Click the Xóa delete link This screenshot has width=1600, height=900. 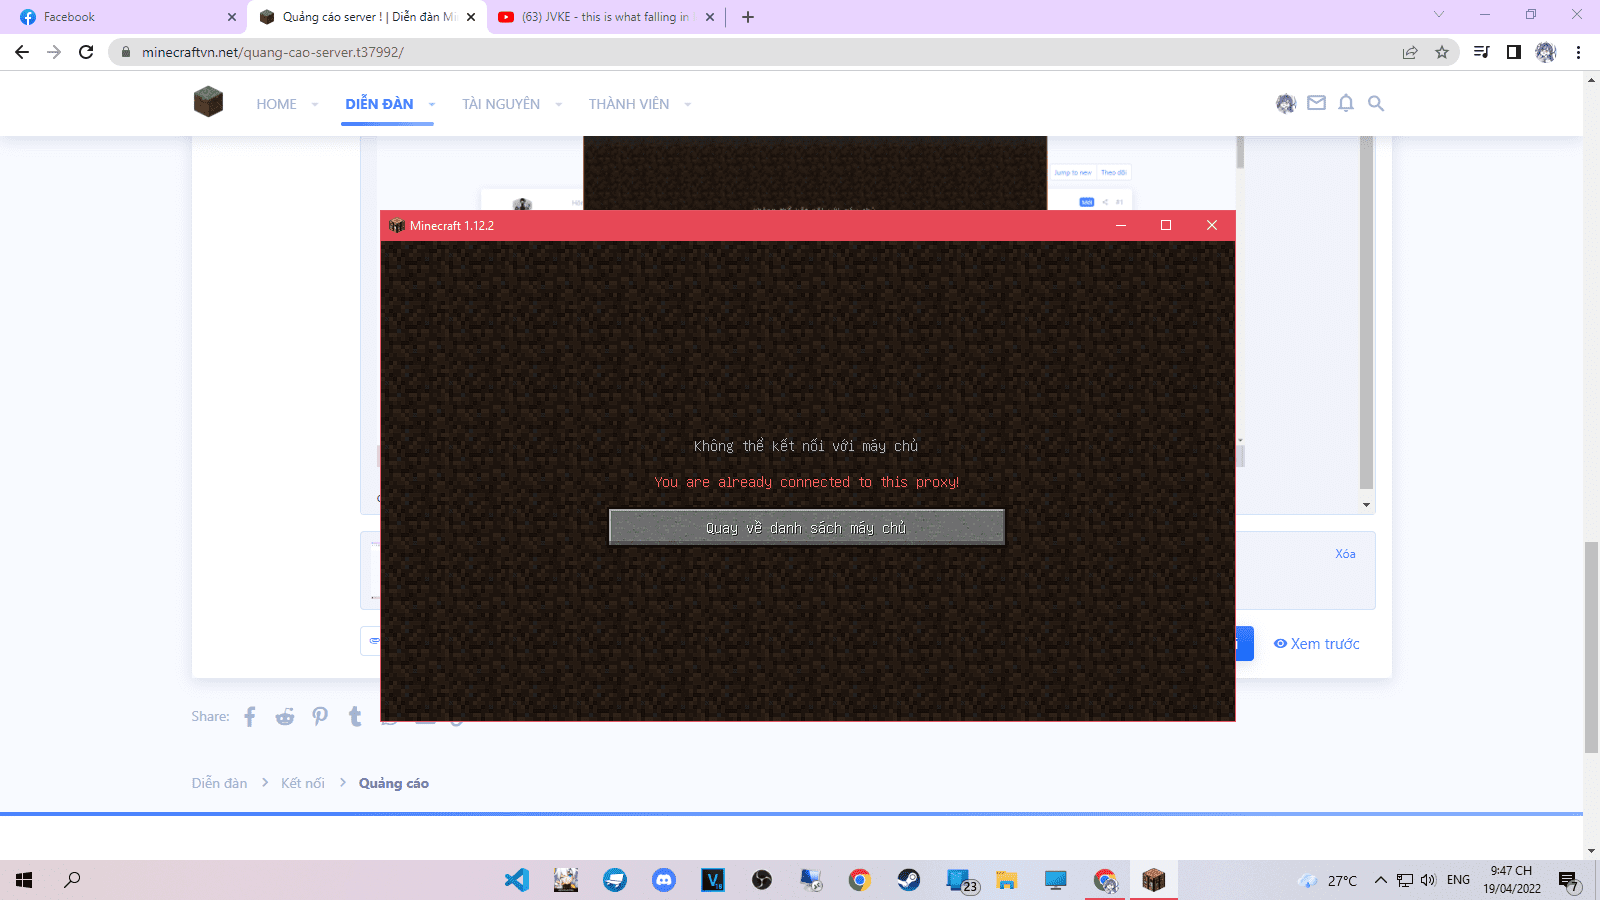click(x=1345, y=554)
